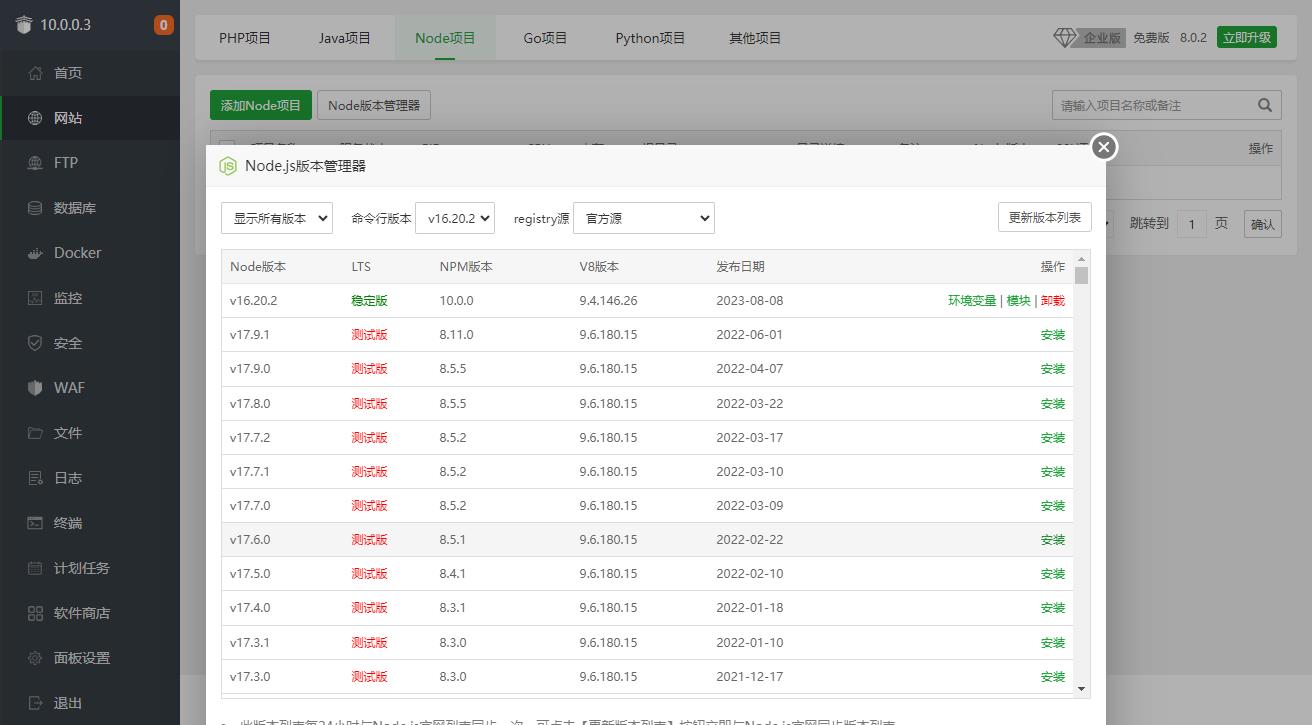Click the orange notification badge 0

click(x=163, y=25)
